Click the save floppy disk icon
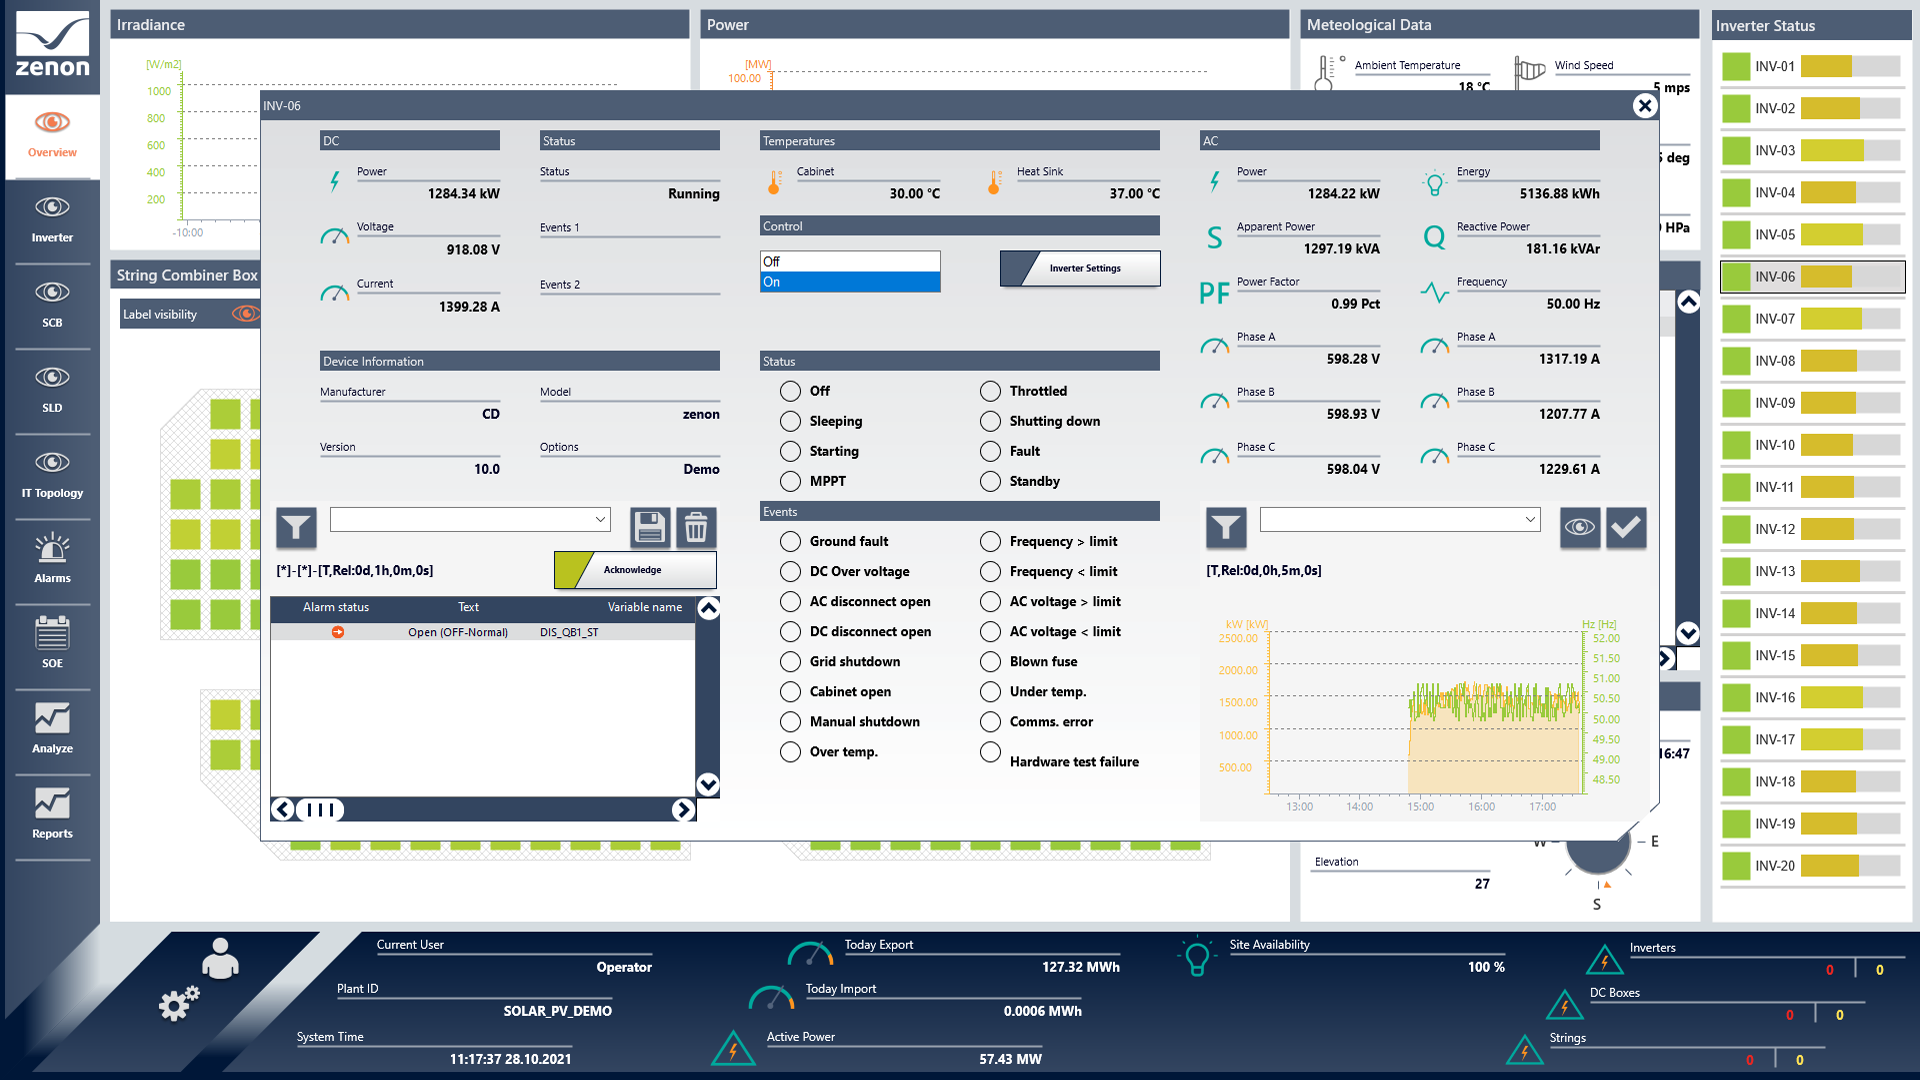 coord(649,527)
